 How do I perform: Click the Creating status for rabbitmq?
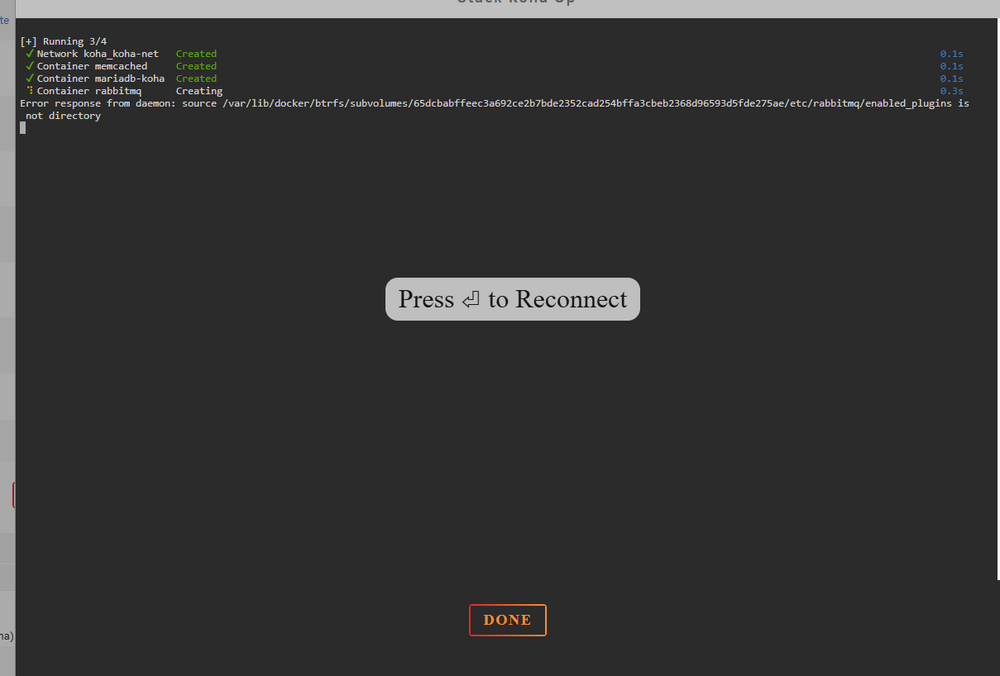(199, 91)
